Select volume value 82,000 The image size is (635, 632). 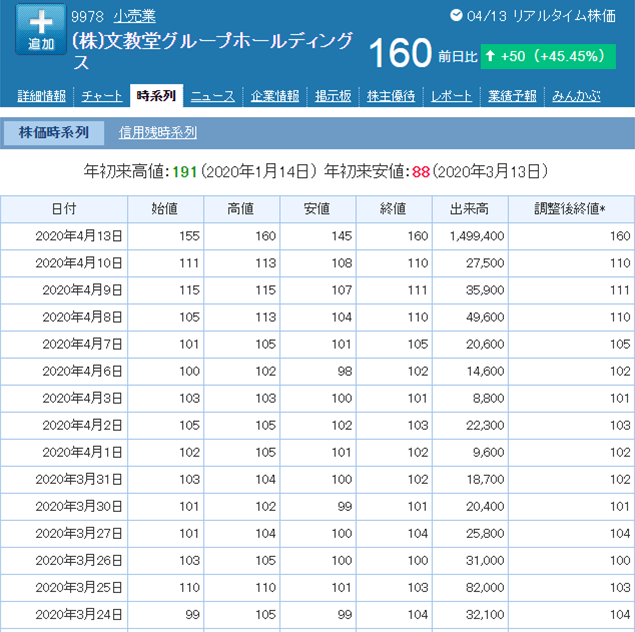pos(485,587)
